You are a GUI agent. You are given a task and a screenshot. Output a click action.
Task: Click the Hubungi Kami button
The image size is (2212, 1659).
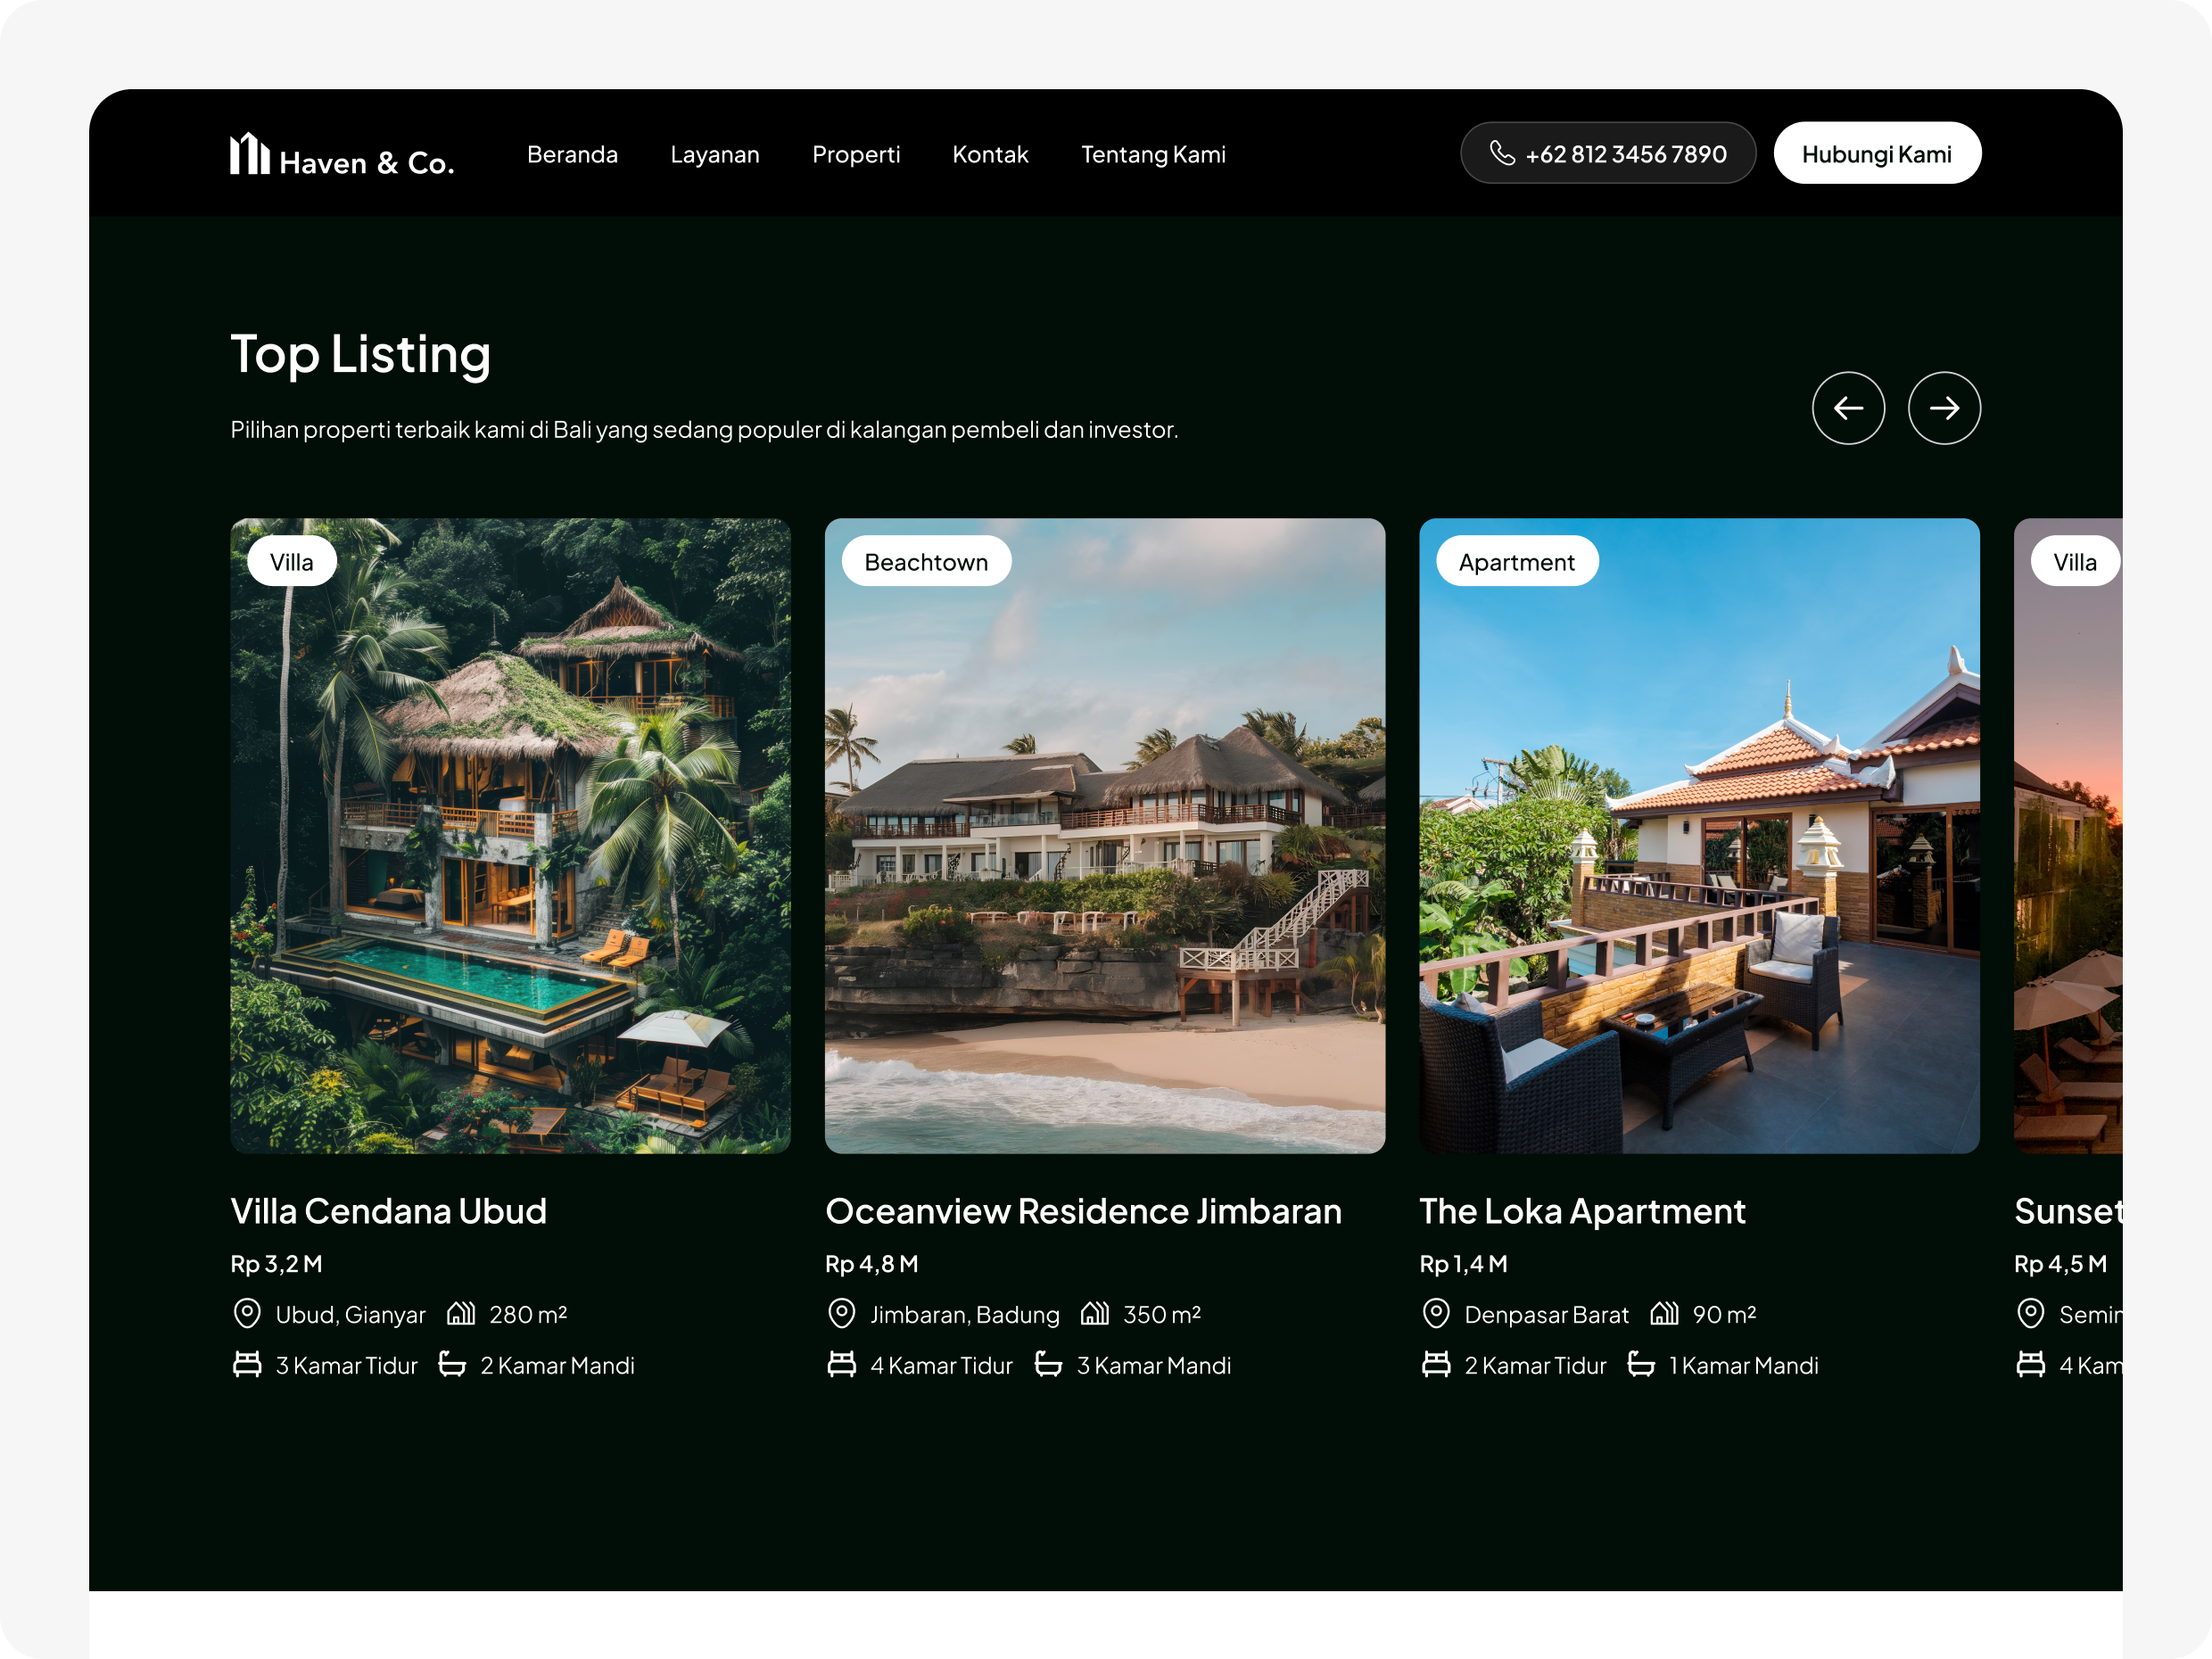1877,153
